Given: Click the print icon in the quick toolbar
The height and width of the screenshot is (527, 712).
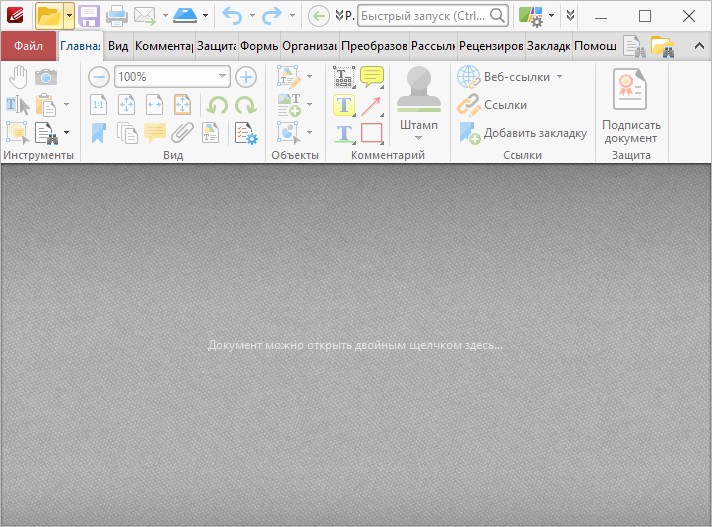Looking at the screenshot, I should click(x=117, y=16).
